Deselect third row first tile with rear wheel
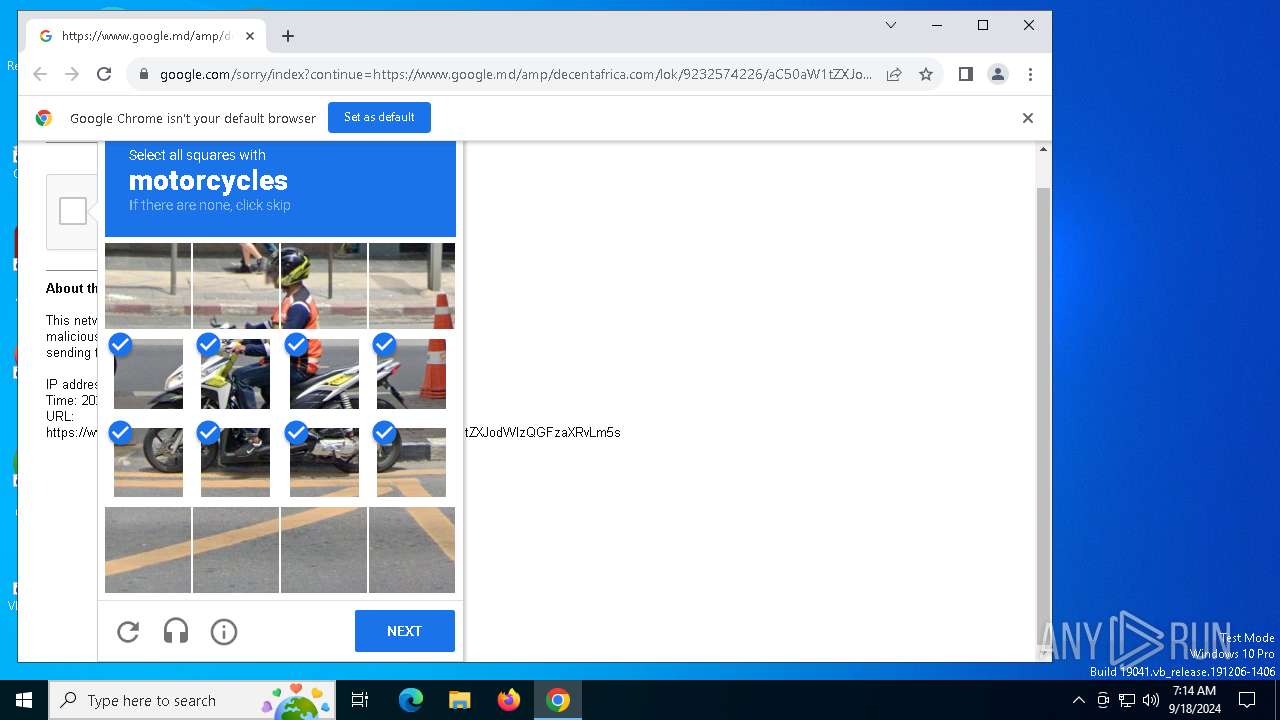This screenshot has height=720, width=1280. 148,462
